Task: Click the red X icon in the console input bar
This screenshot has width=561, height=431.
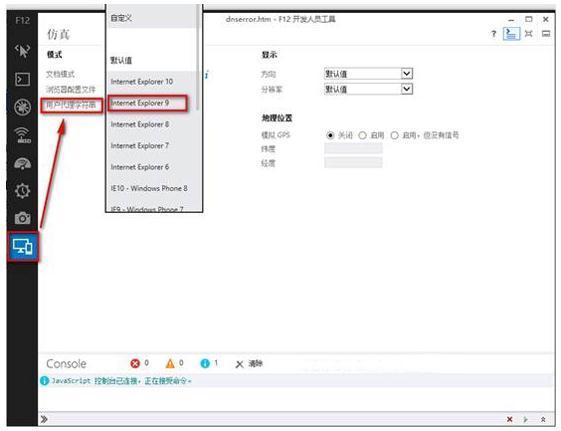Action: [509, 419]
